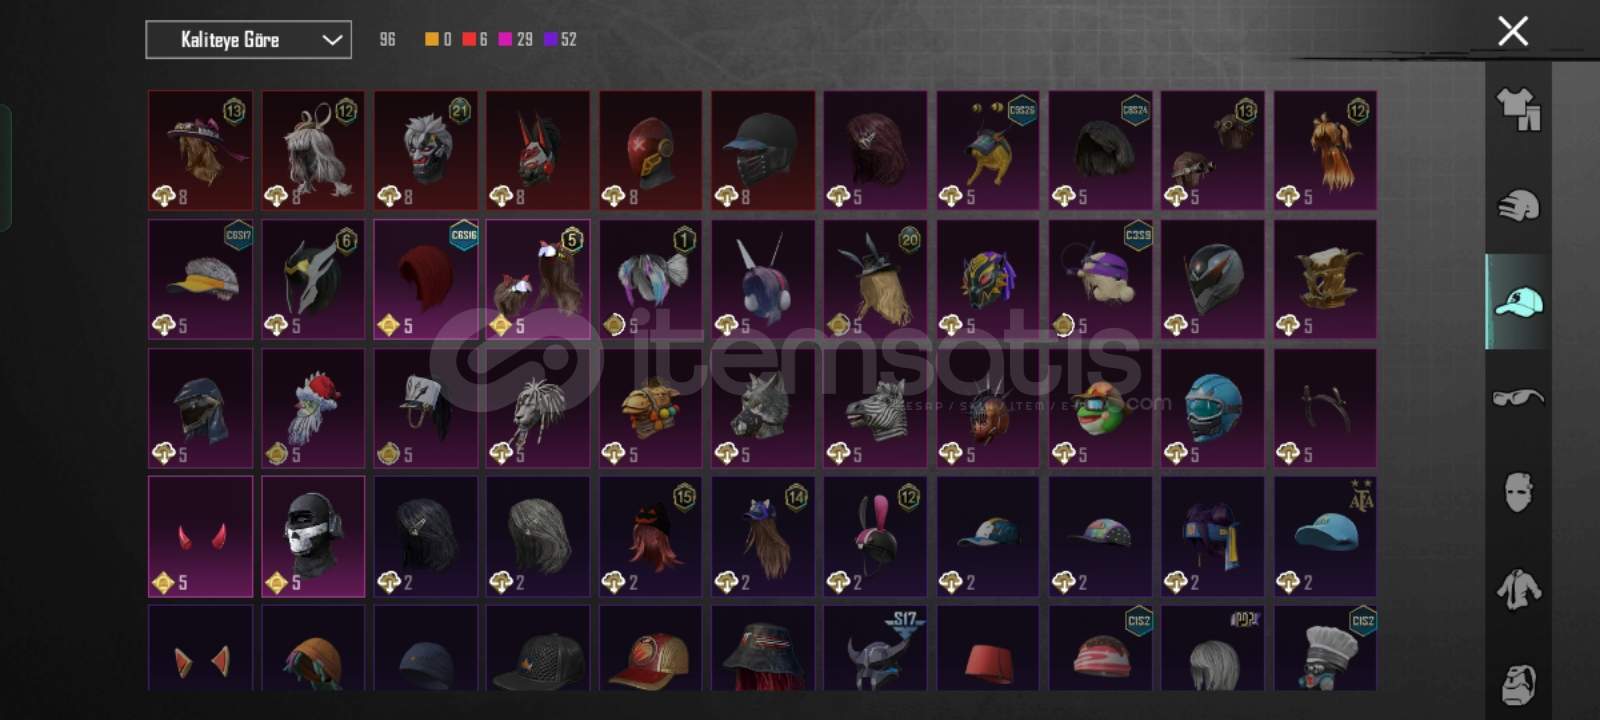Image resolution: width=1600 pixels, height=720 pixels.
Task: Select the blue AFA cap
Action: coord(1325,537)
